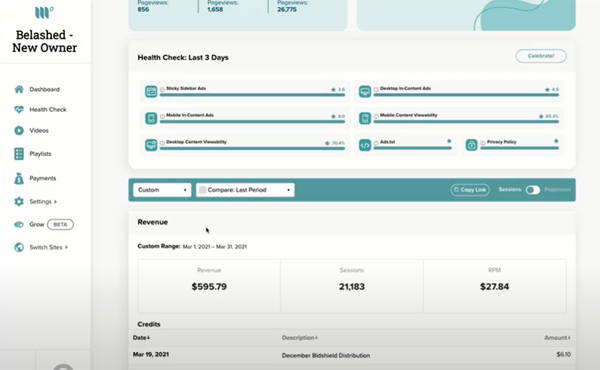Select the circle beside Desktop In-Content Ads
This screenshot has width=600, height=370.
376,90
